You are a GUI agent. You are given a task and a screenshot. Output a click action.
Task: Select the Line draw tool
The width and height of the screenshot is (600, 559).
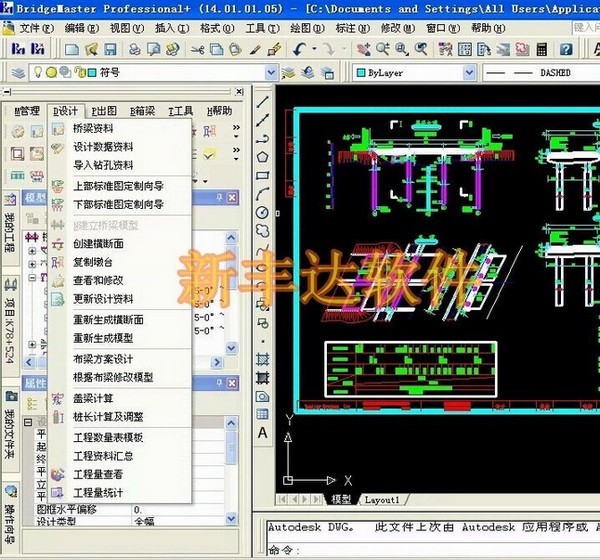(x=262, y=101)
